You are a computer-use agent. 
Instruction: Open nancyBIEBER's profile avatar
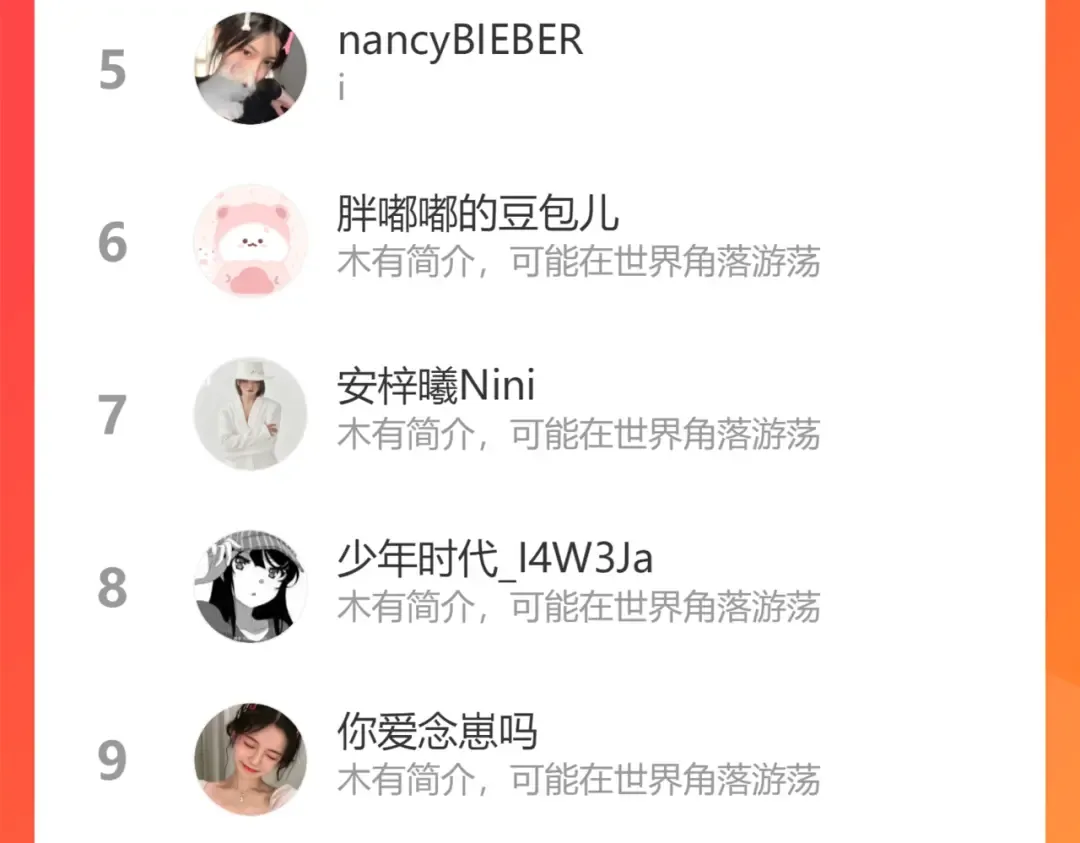coord(251,68)
